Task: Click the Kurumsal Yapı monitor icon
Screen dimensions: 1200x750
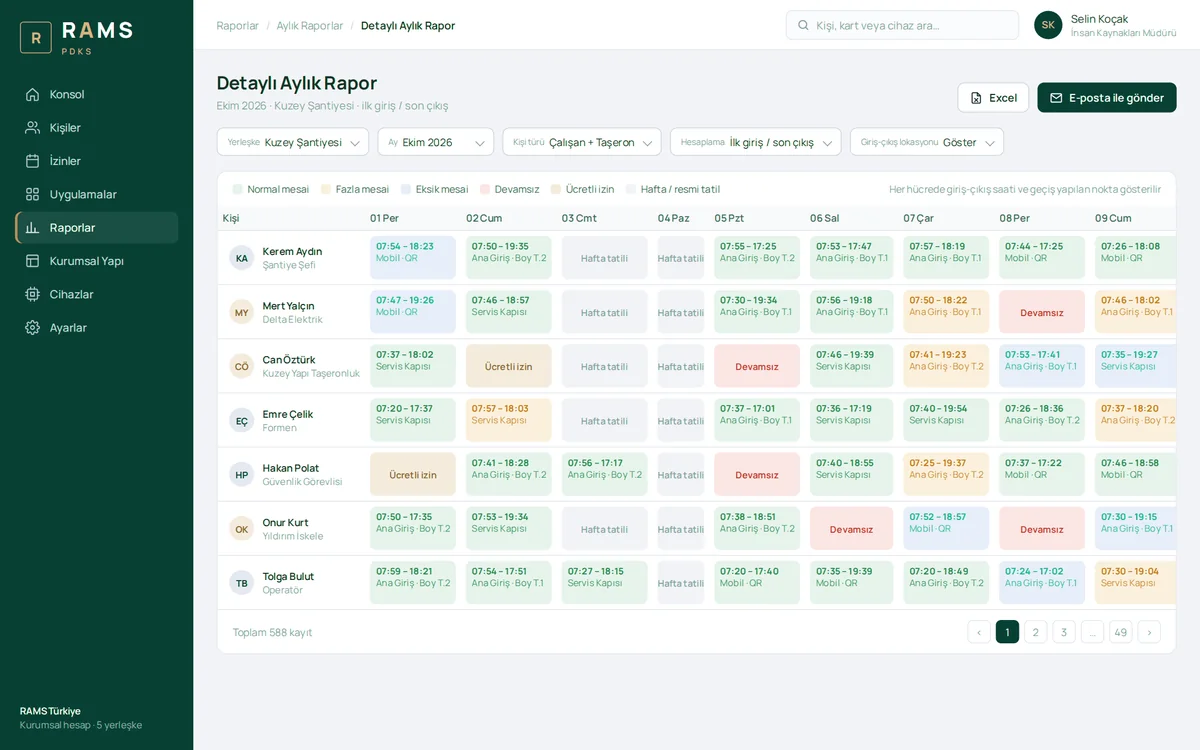Action: click(x=33, y=261)
